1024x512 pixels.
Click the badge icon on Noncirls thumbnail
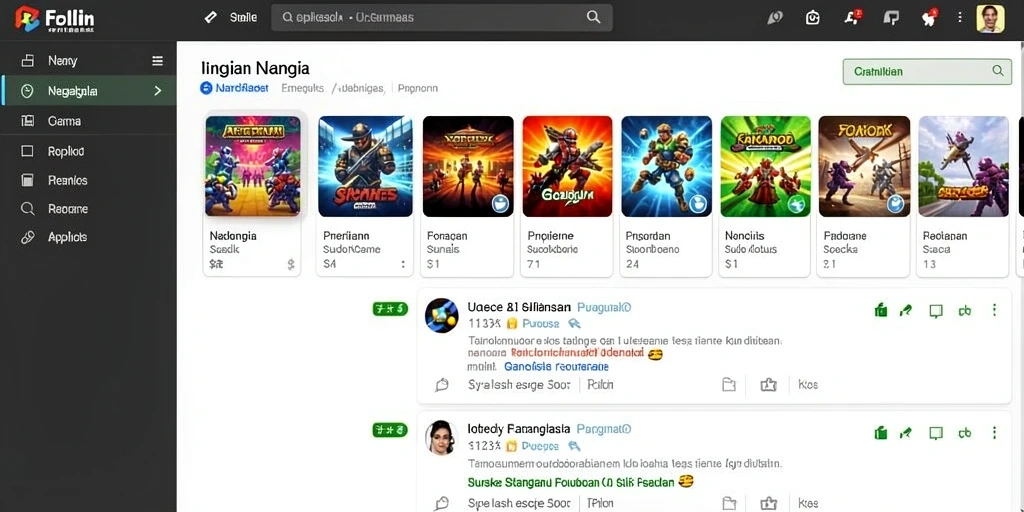pyautogui.click(x=796, y=204)
